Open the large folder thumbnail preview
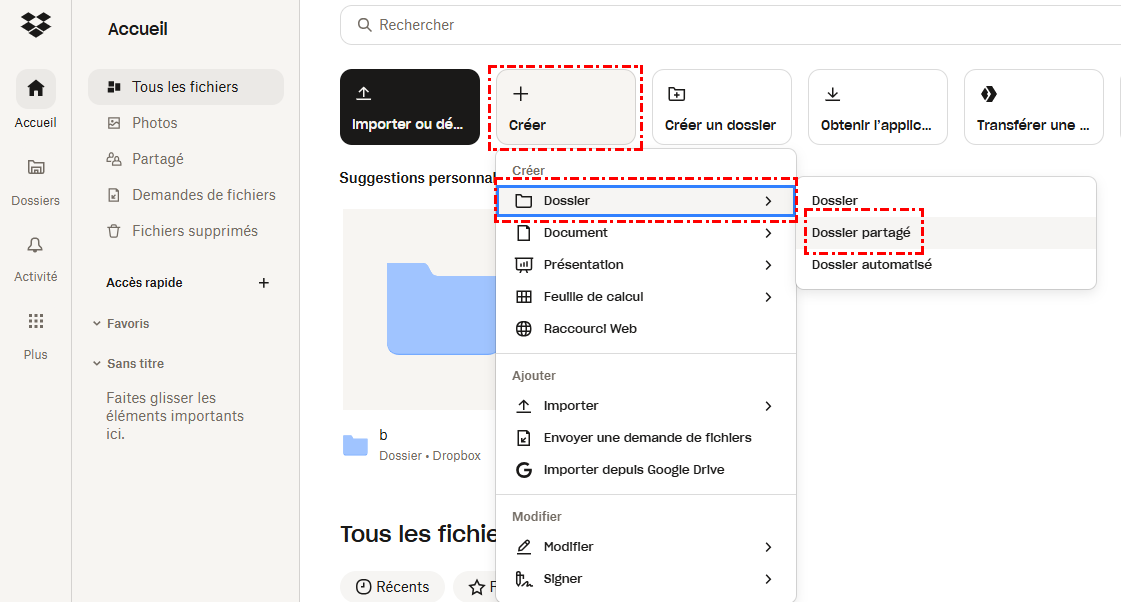The height and width of the screenshot is (602, 1121). tap(420, 309)
